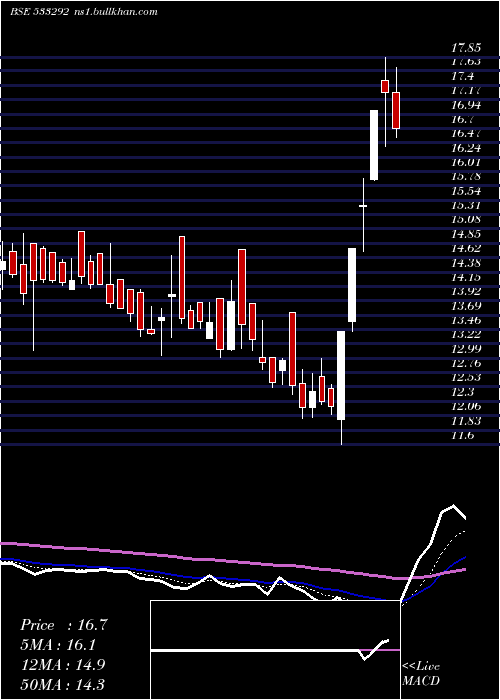Click the 12.99 price axis label
The height and width of the screenshot is (700, 500).
(x=466, y=349)
